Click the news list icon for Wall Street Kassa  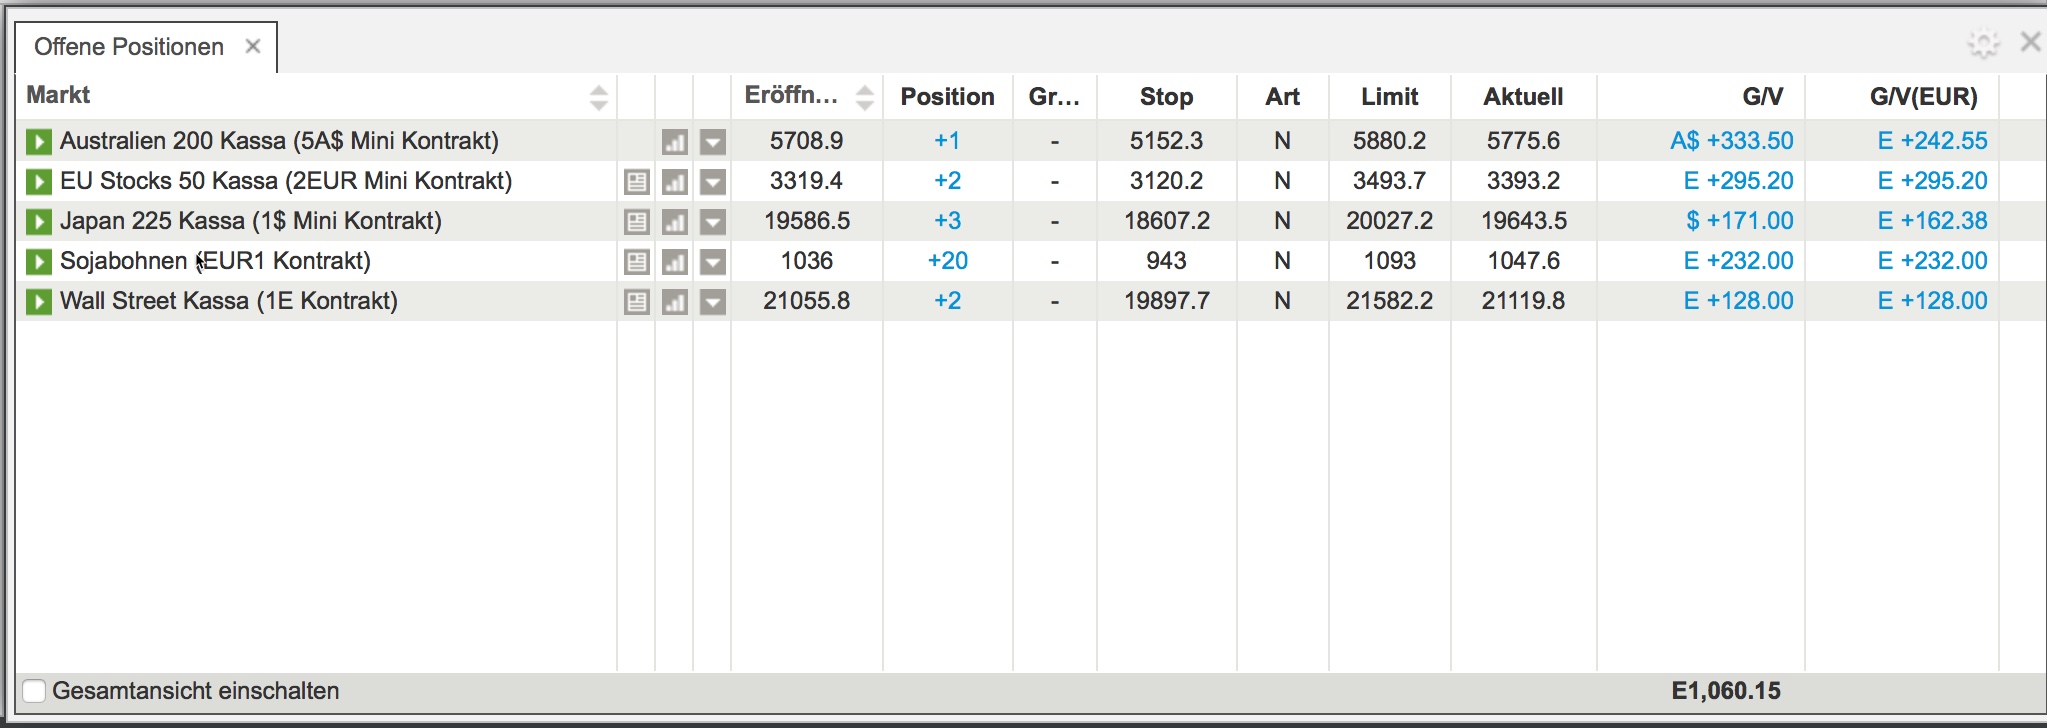pos(636,302)
